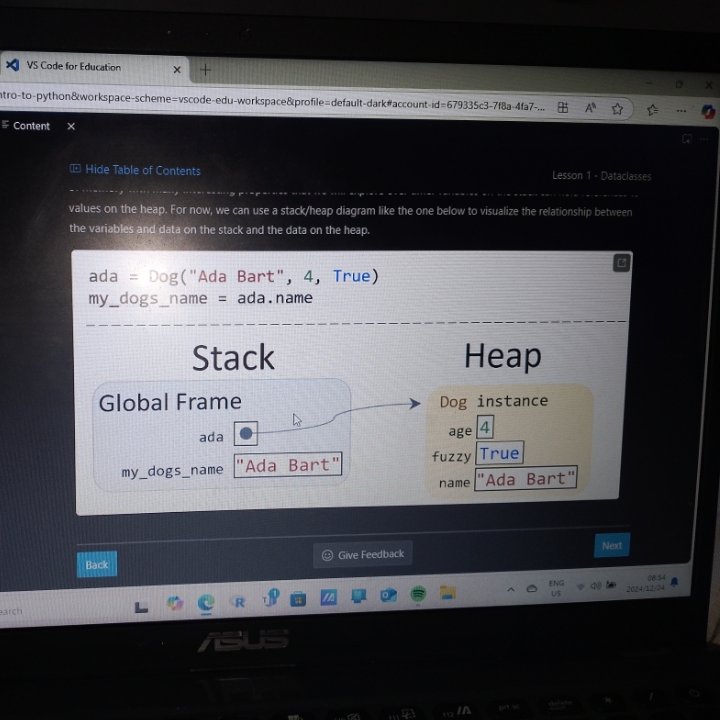Expand the hidden system tray icons chevron
Viewport: 720px width, 720px height.
pos(511,589)
